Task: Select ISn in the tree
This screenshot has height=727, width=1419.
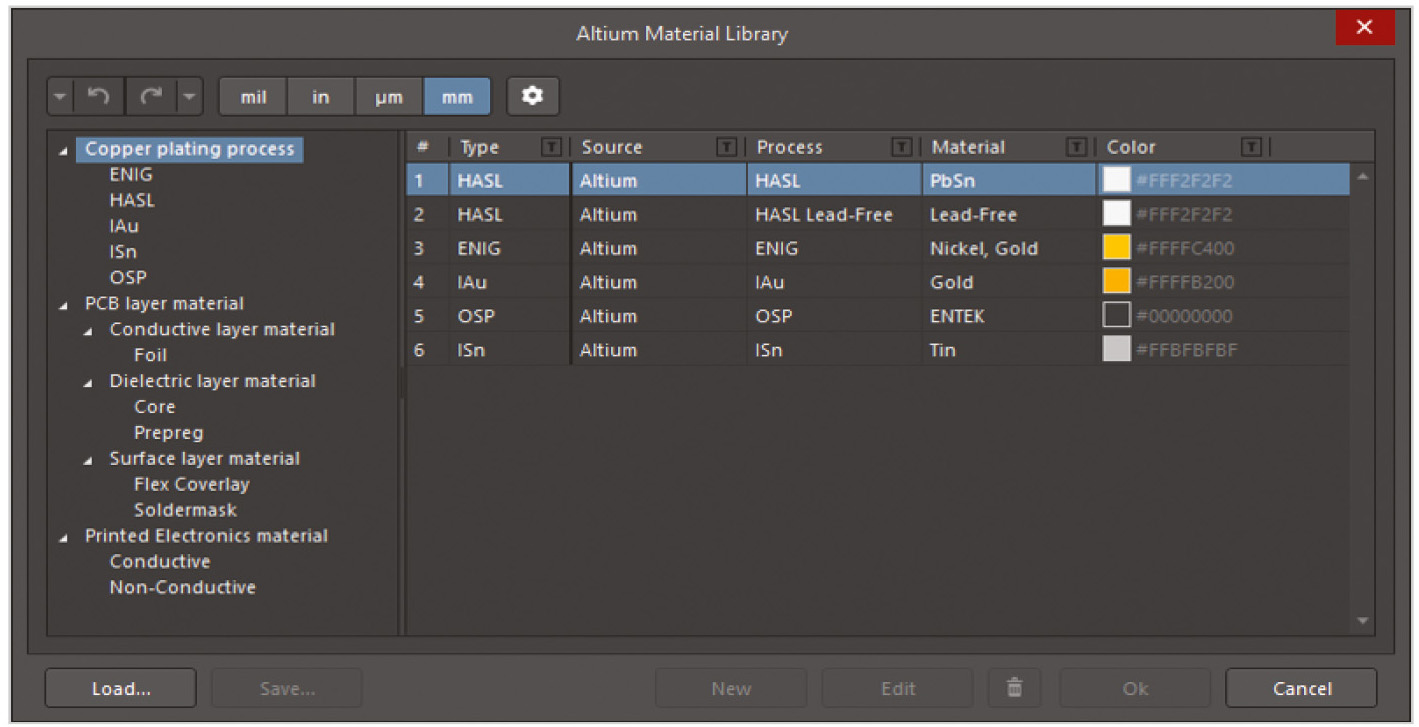Action: click(123, 252)
